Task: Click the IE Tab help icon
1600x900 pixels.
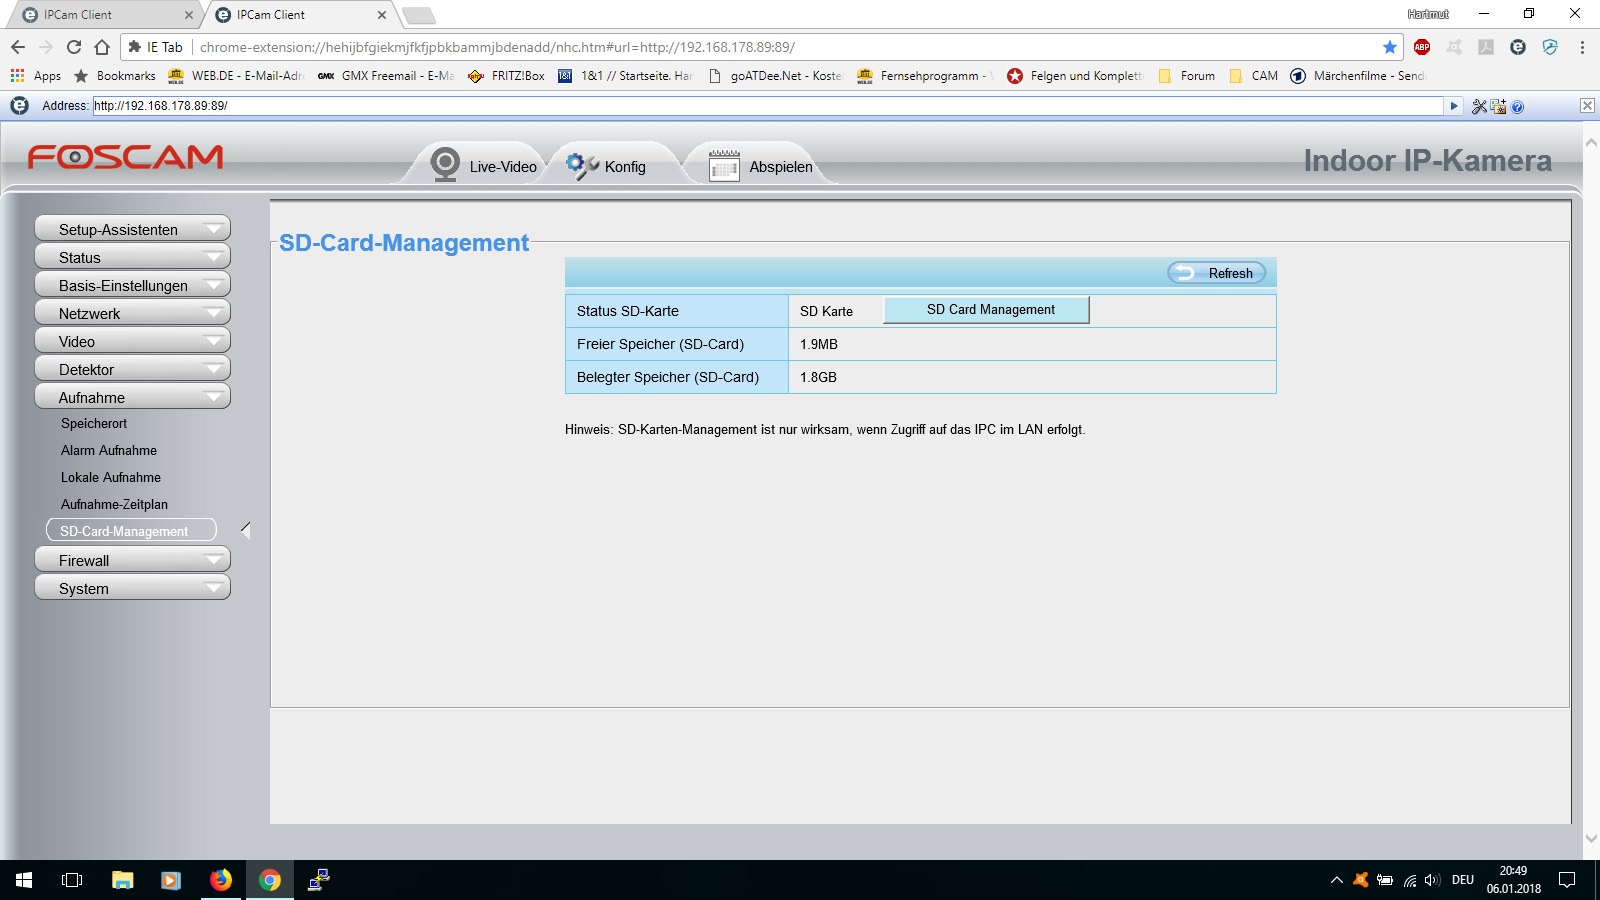Action: [x=1517, y=107]
